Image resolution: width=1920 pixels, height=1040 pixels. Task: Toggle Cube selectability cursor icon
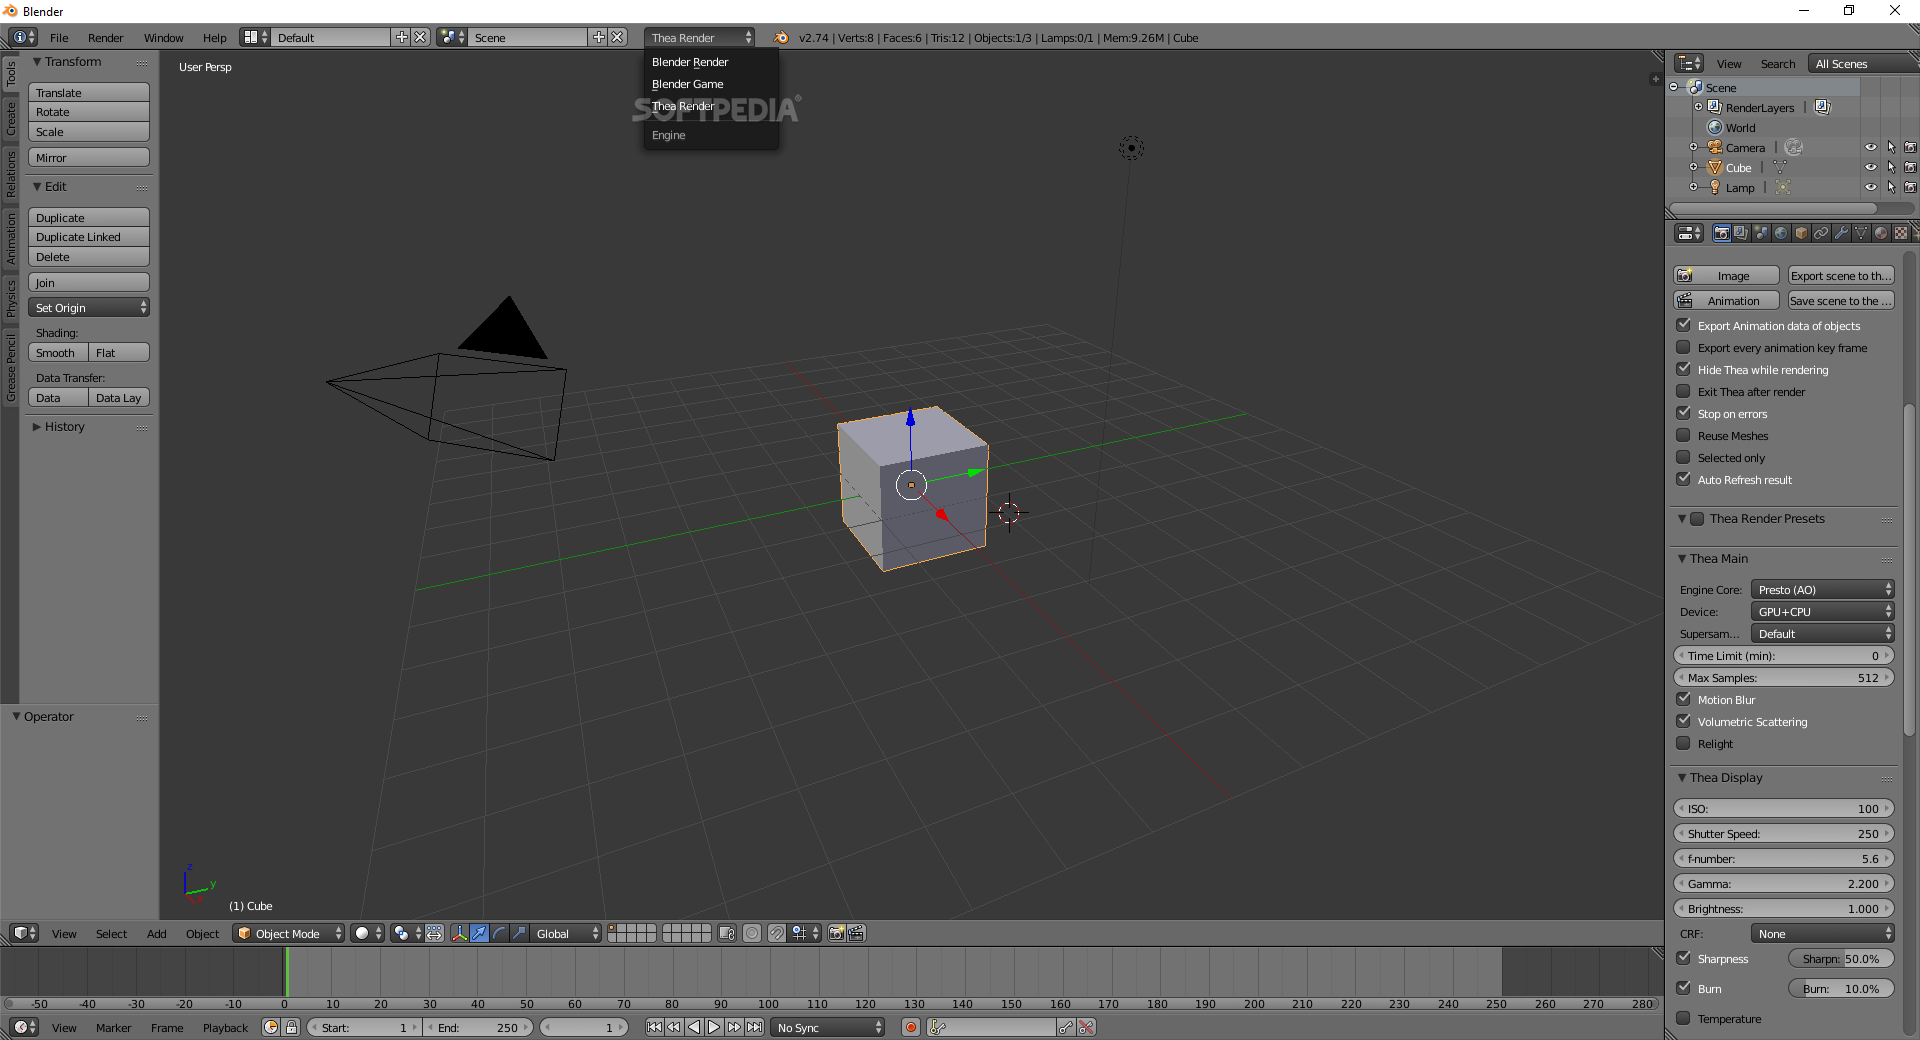coord(1890,167)
